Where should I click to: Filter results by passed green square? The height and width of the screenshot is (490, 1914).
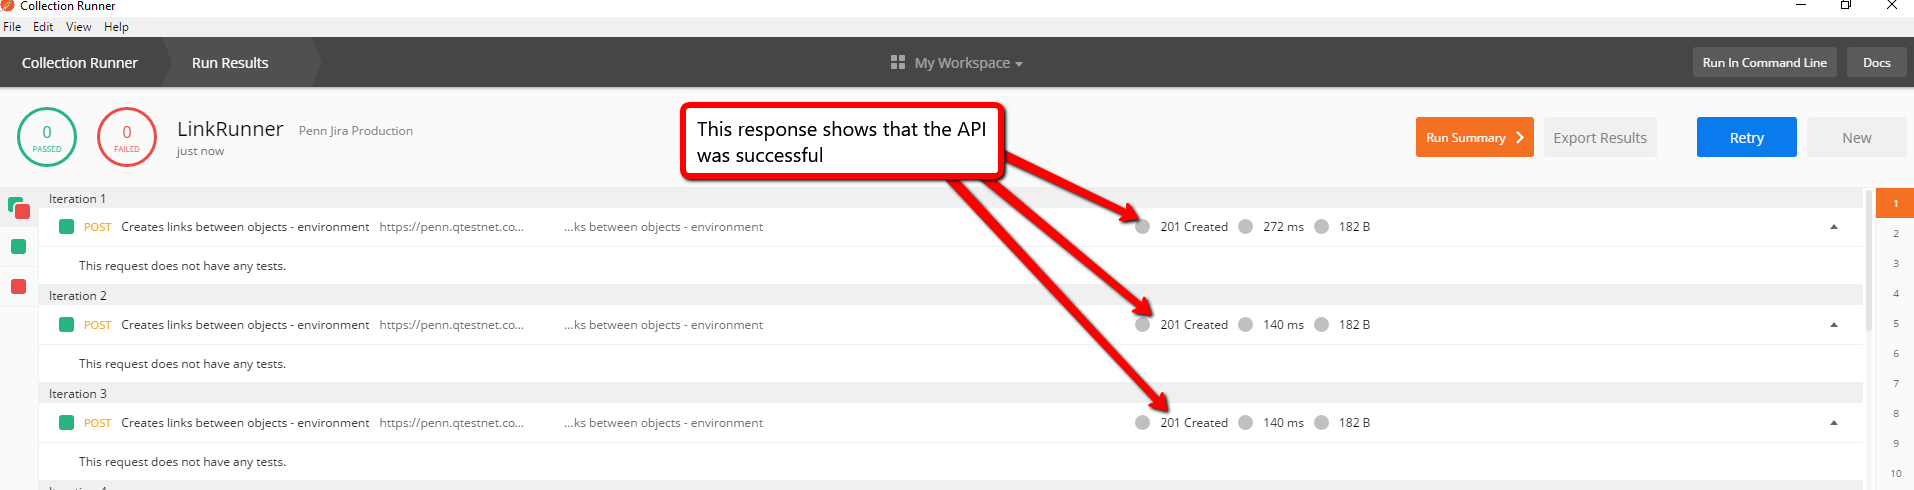pos(18,247)
